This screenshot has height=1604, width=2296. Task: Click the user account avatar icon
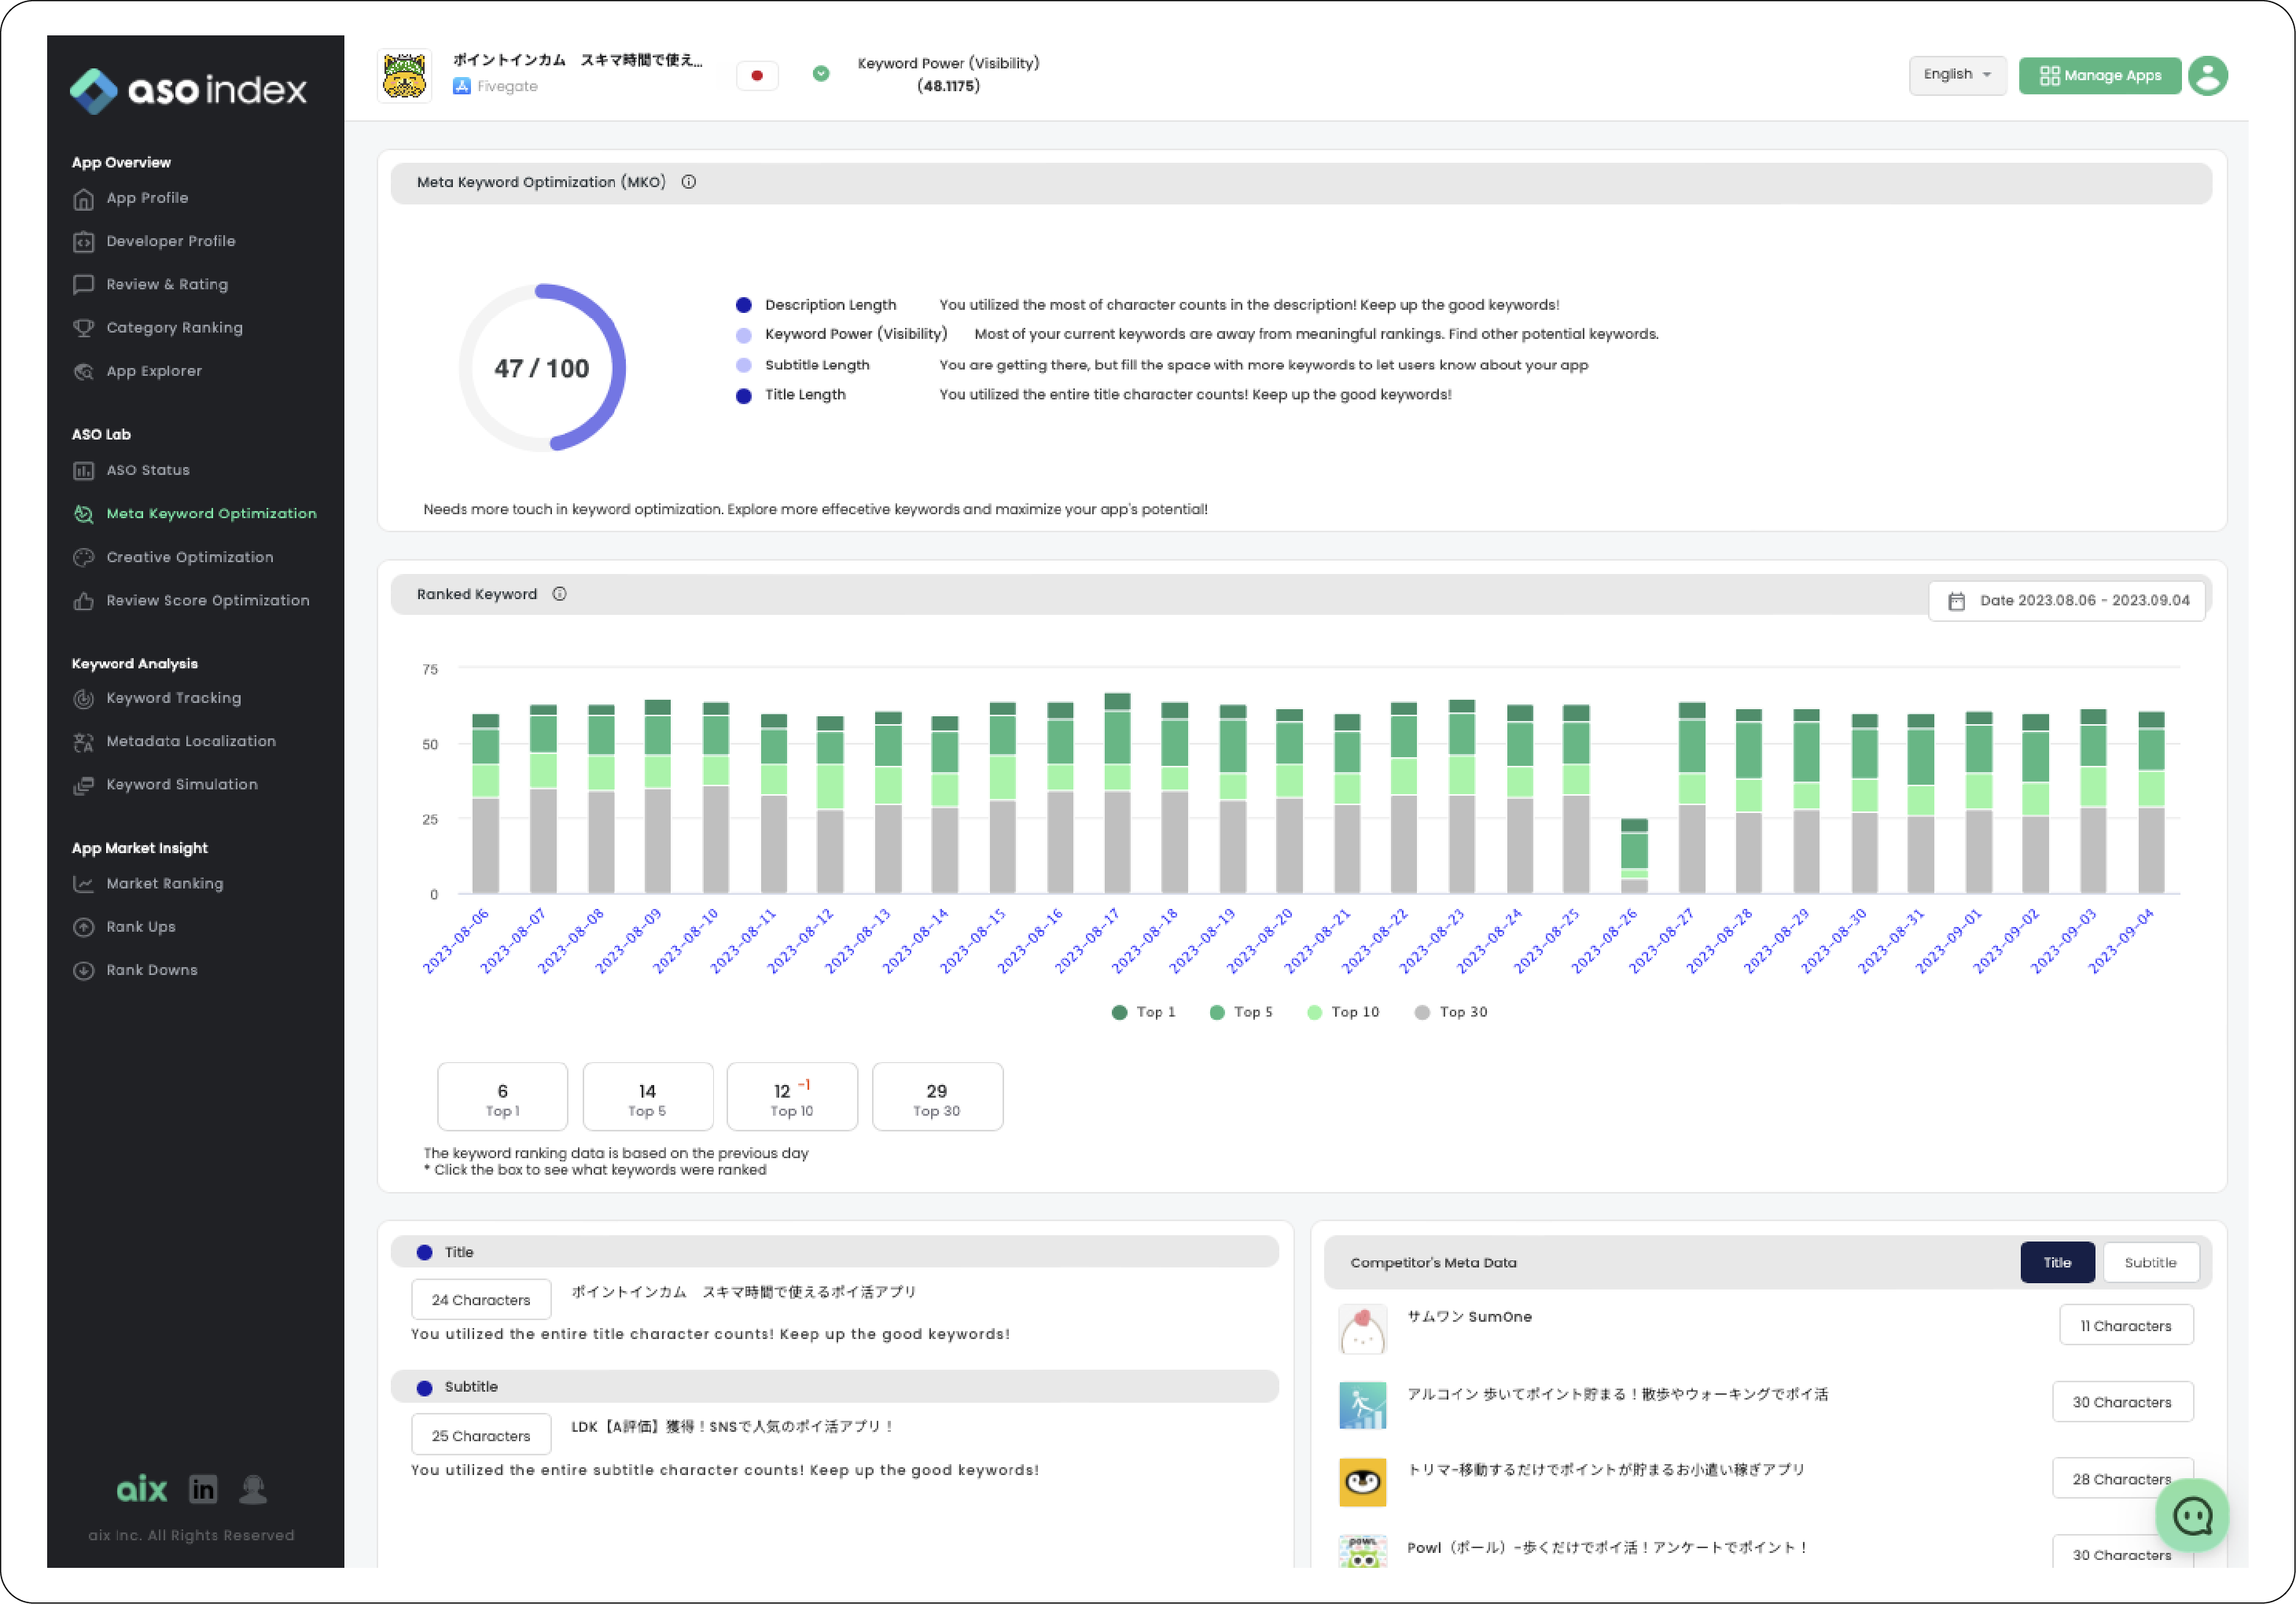coord(2208,76)
